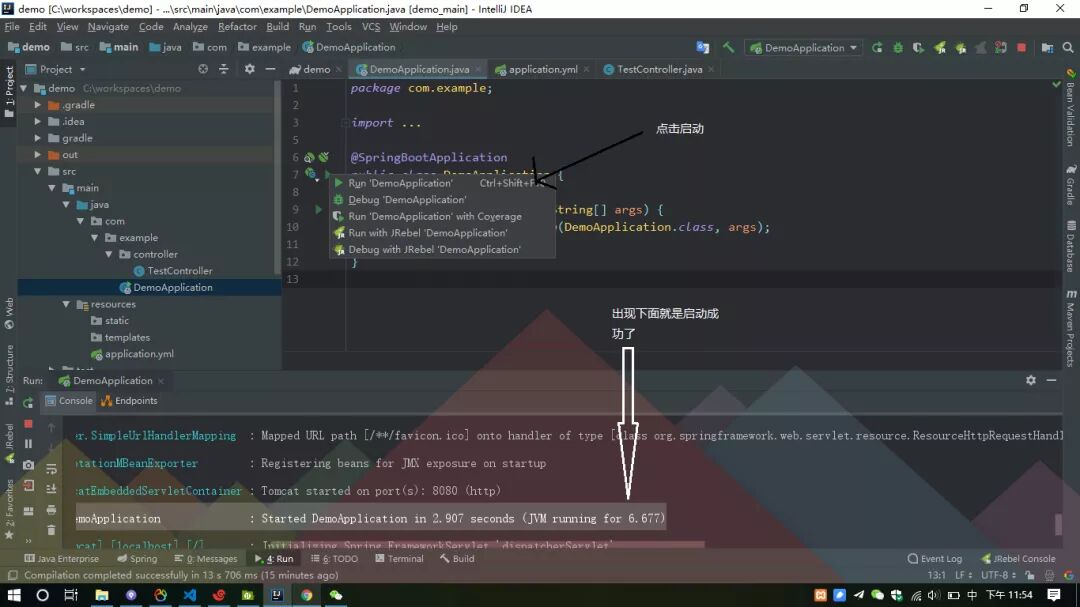Open the JRebel Console tool window
This screenshot has height=607, width=1080.
click(1018, 559)
